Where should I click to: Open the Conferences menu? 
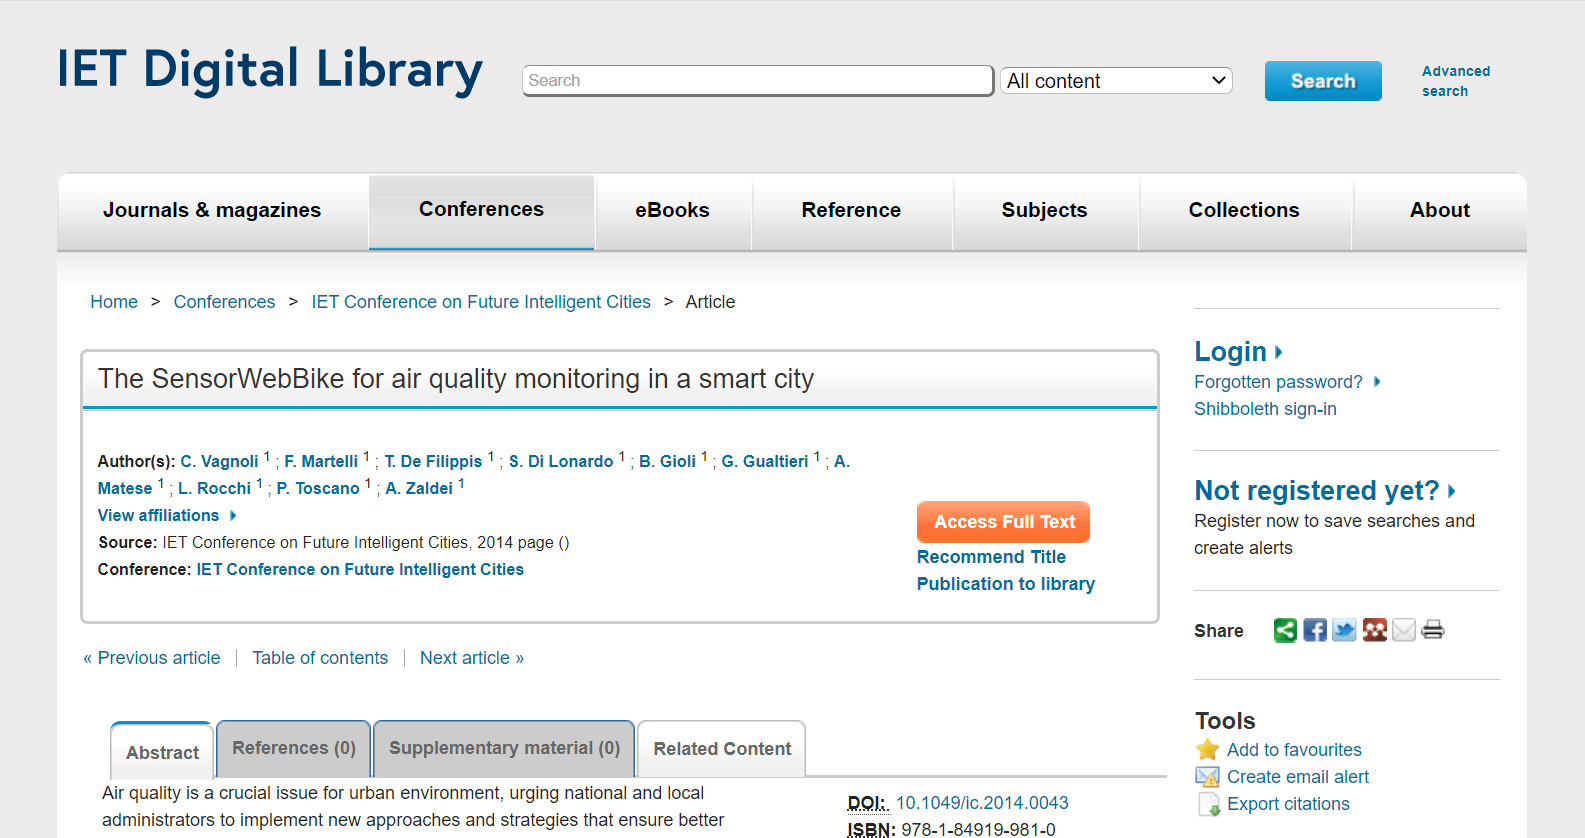click(x=481, y=210)
